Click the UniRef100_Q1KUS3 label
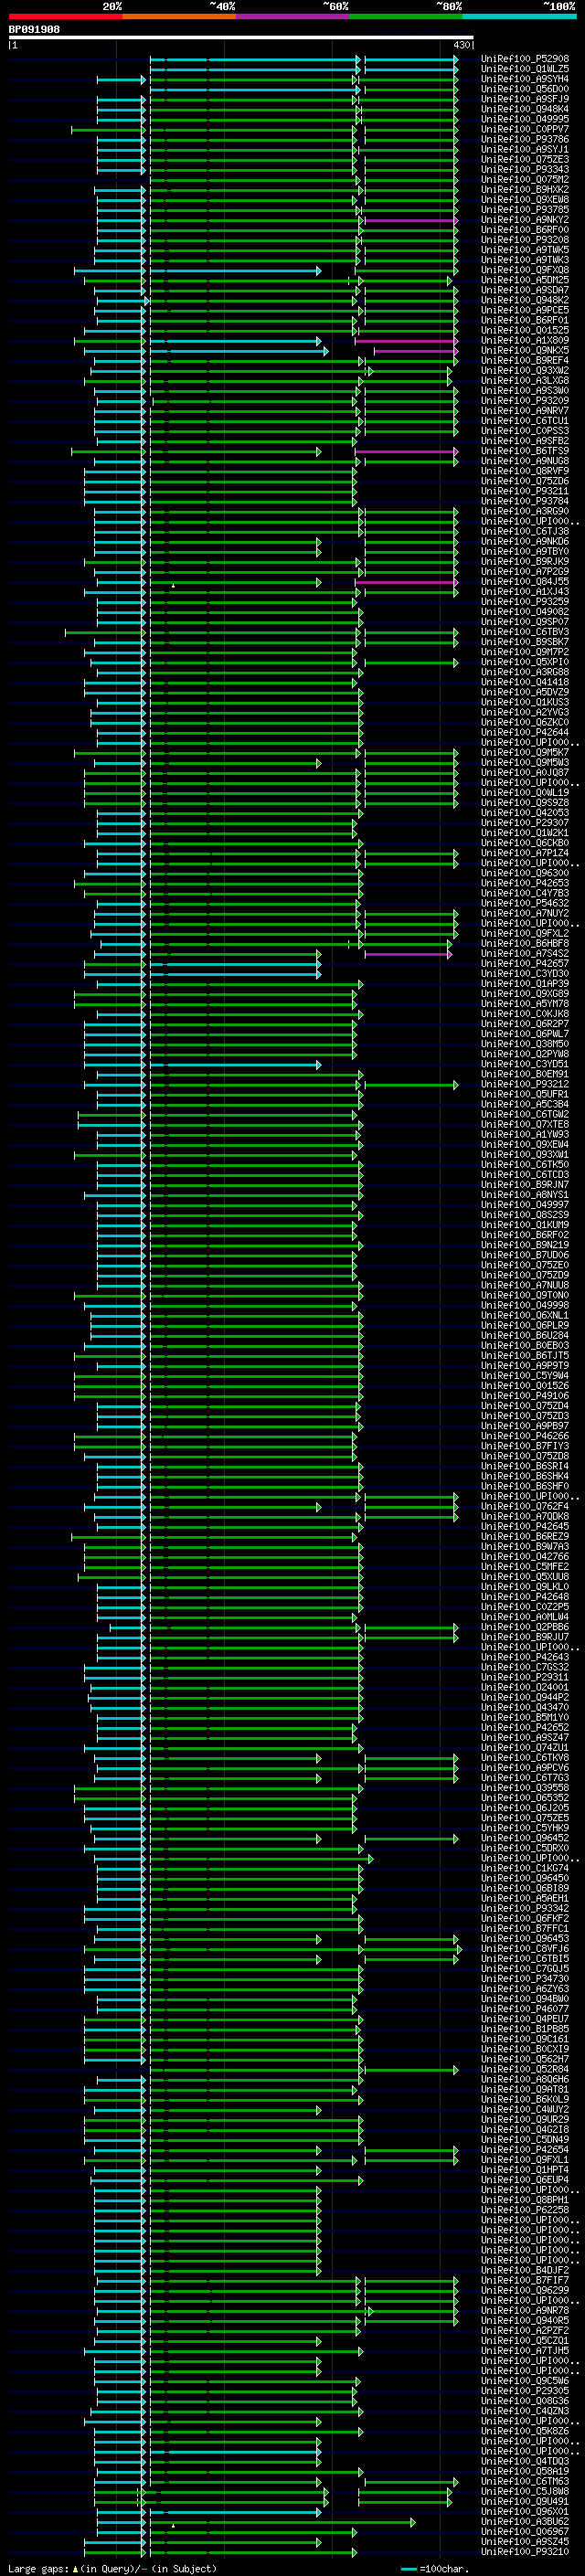The height and width of the screenshot is (2576, 585). (x=525, y=702)
